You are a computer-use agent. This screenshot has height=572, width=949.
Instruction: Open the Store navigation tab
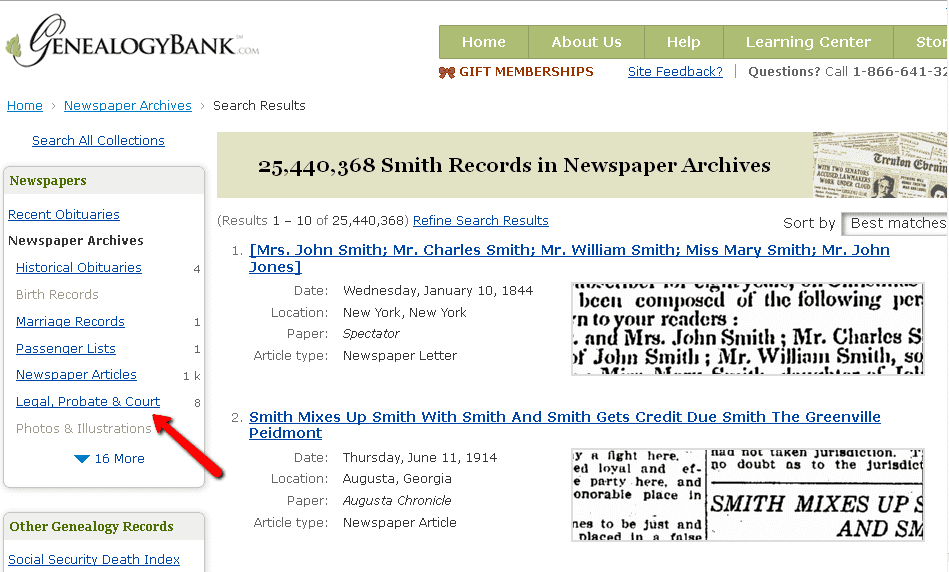pyautogui.click(x=921, y=42)
